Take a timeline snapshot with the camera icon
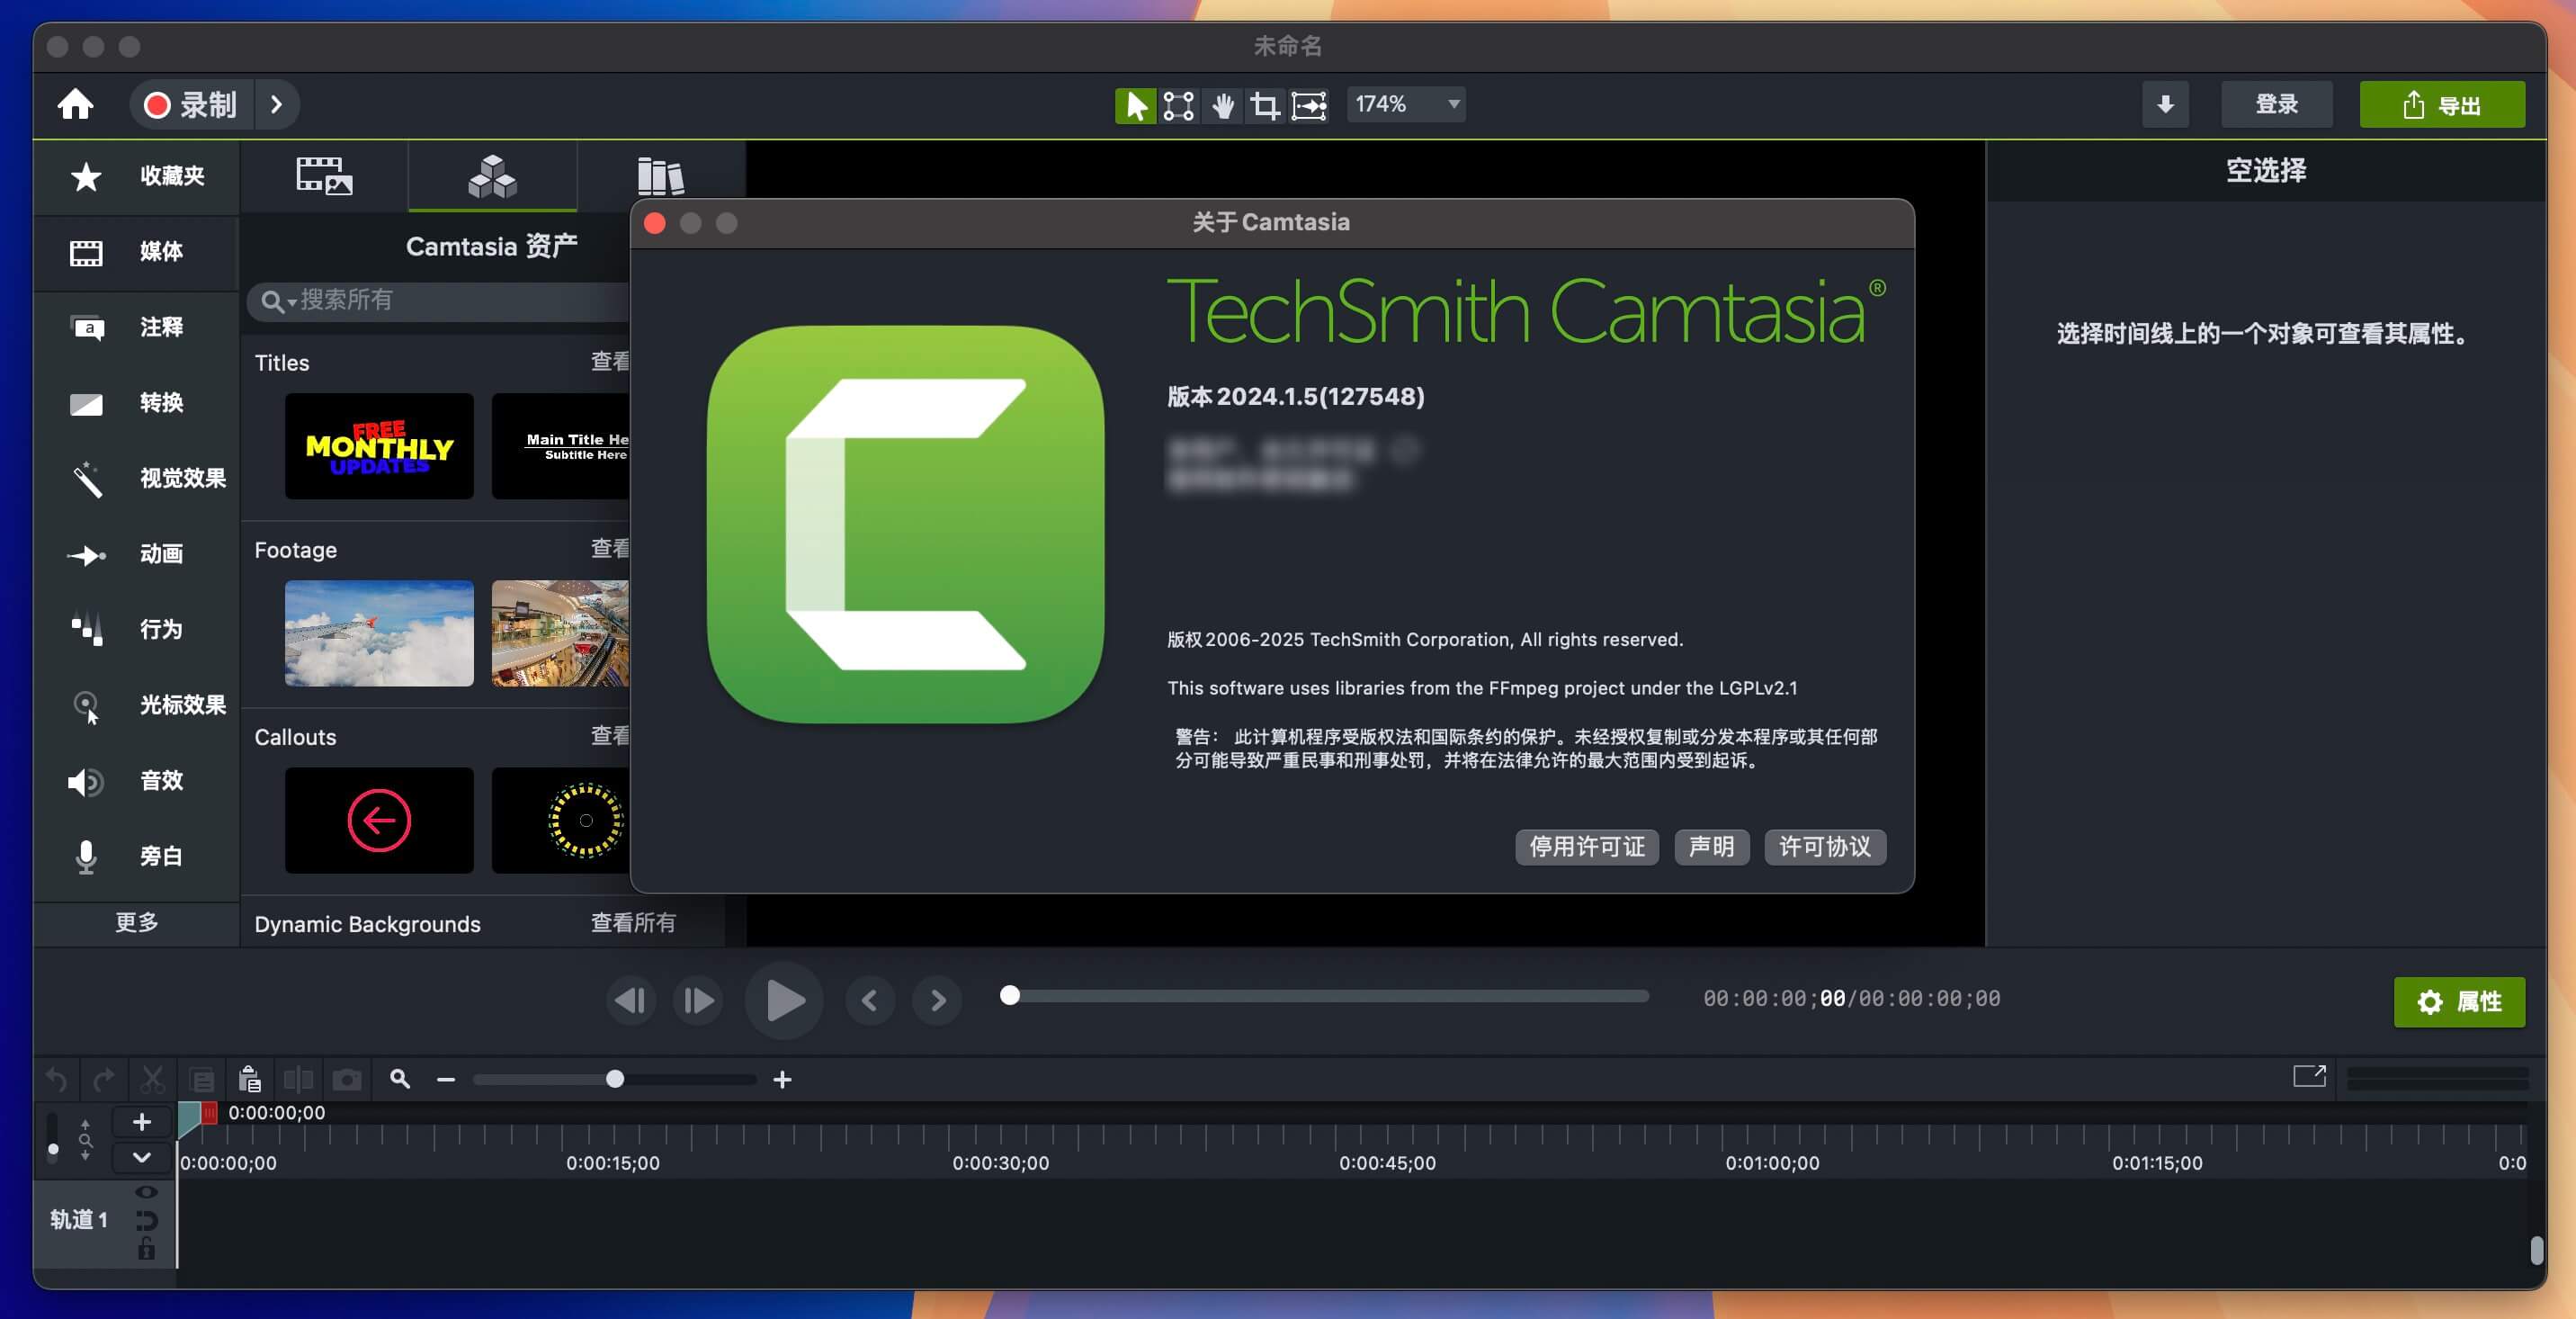 pos(347,1080)
